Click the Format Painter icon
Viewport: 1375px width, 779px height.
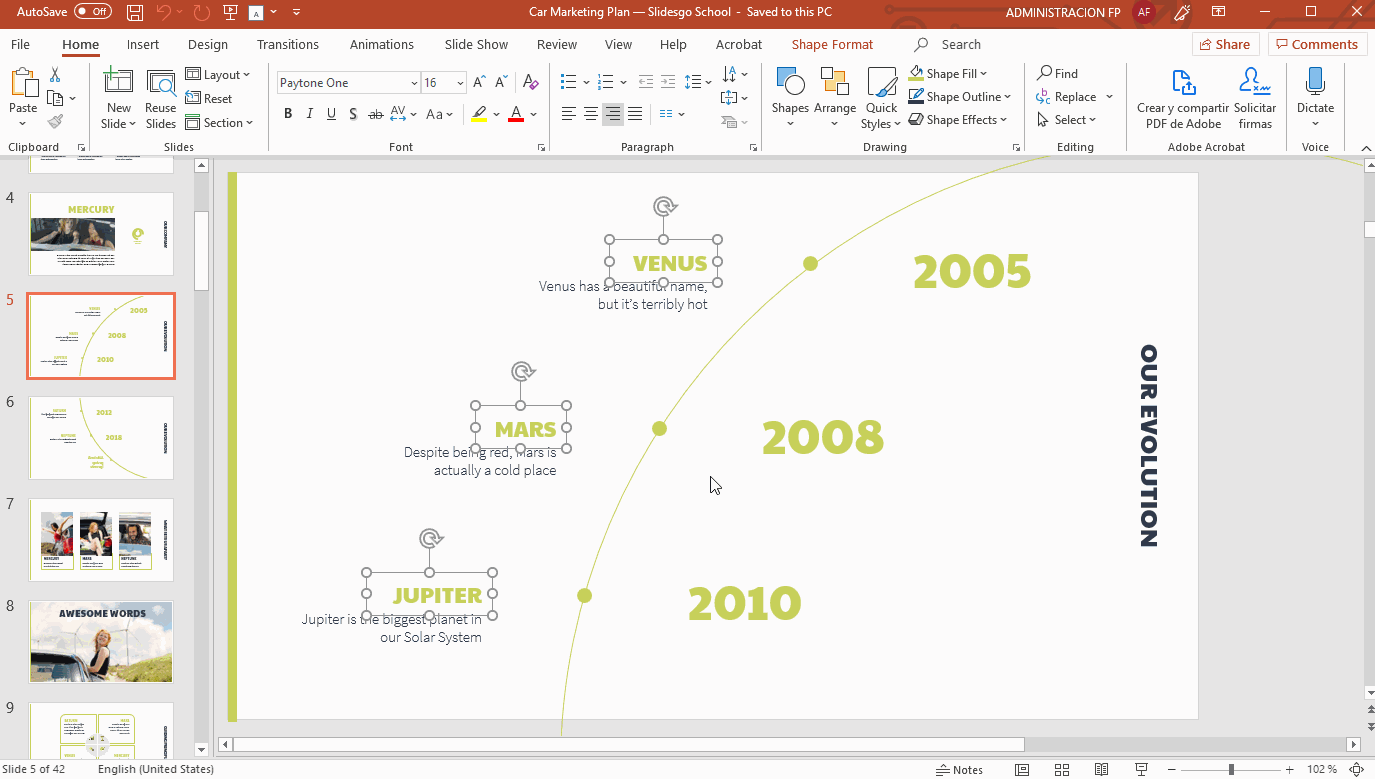click(55, 122)
